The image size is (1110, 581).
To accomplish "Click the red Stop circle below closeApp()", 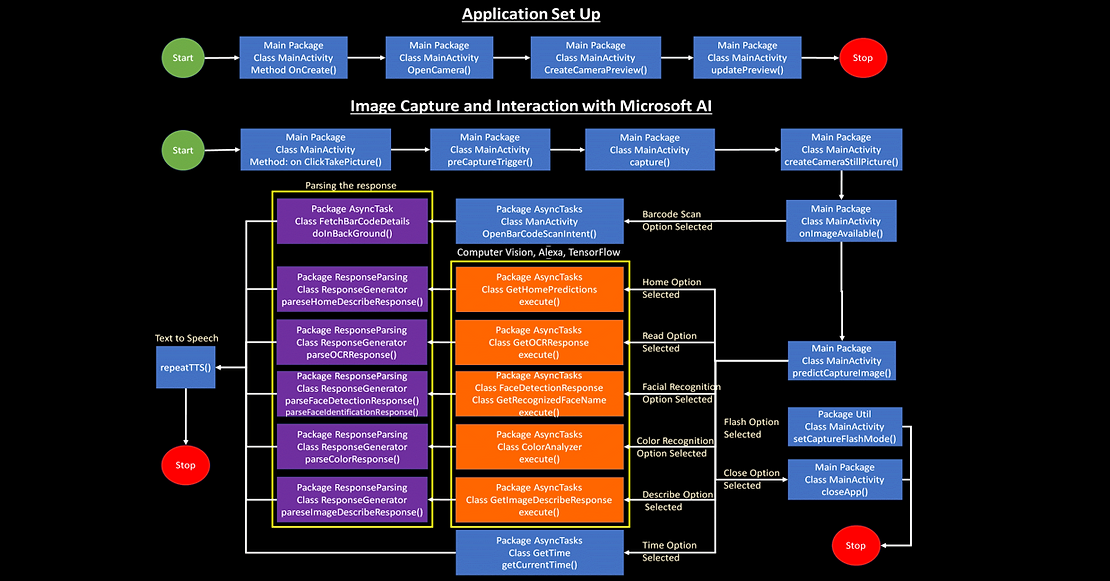I will 855,545.
